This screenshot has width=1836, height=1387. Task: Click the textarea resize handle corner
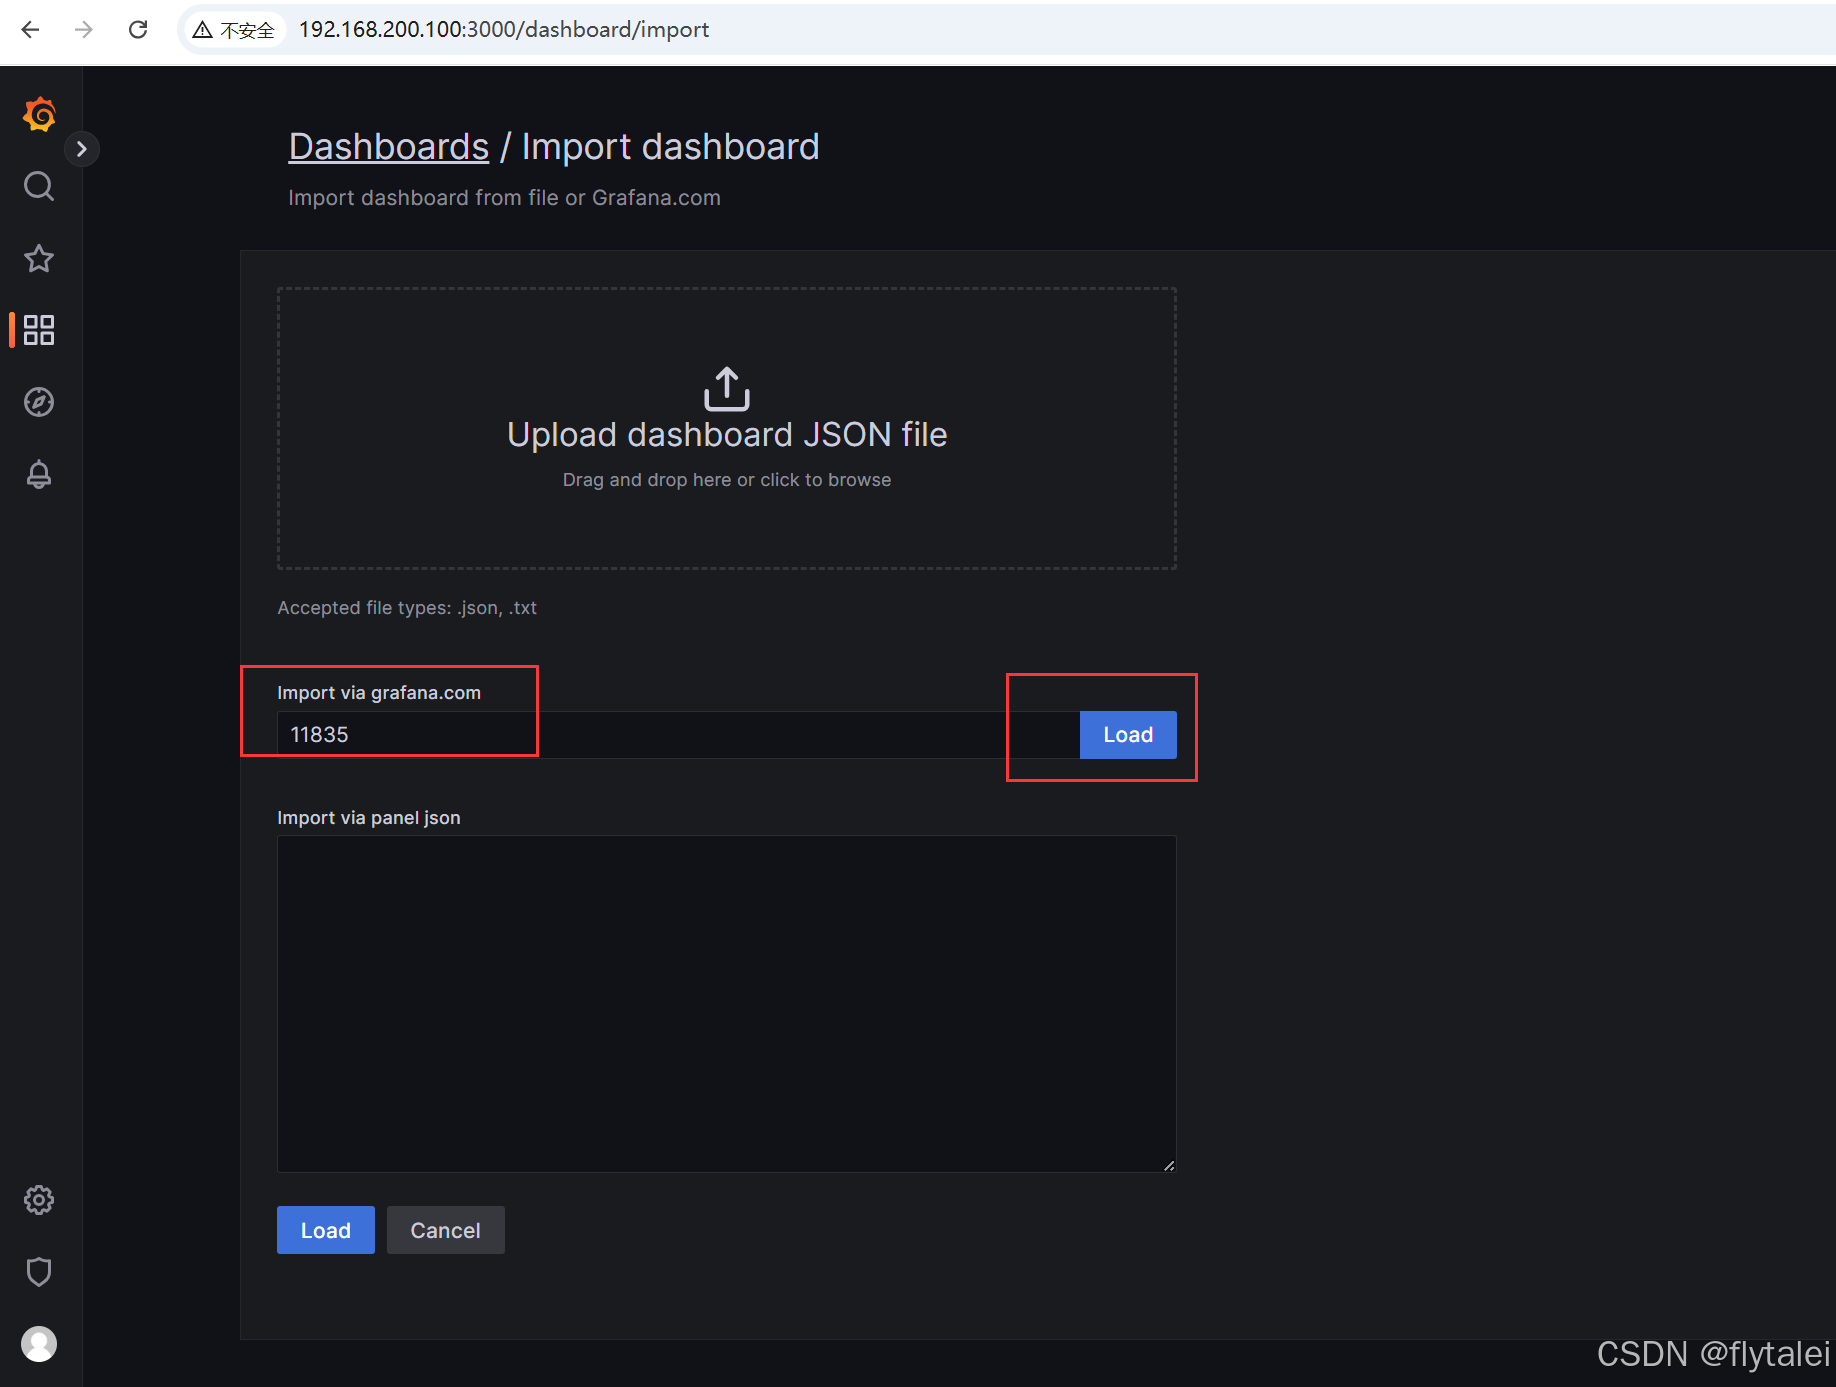tap(1169, 1165)
